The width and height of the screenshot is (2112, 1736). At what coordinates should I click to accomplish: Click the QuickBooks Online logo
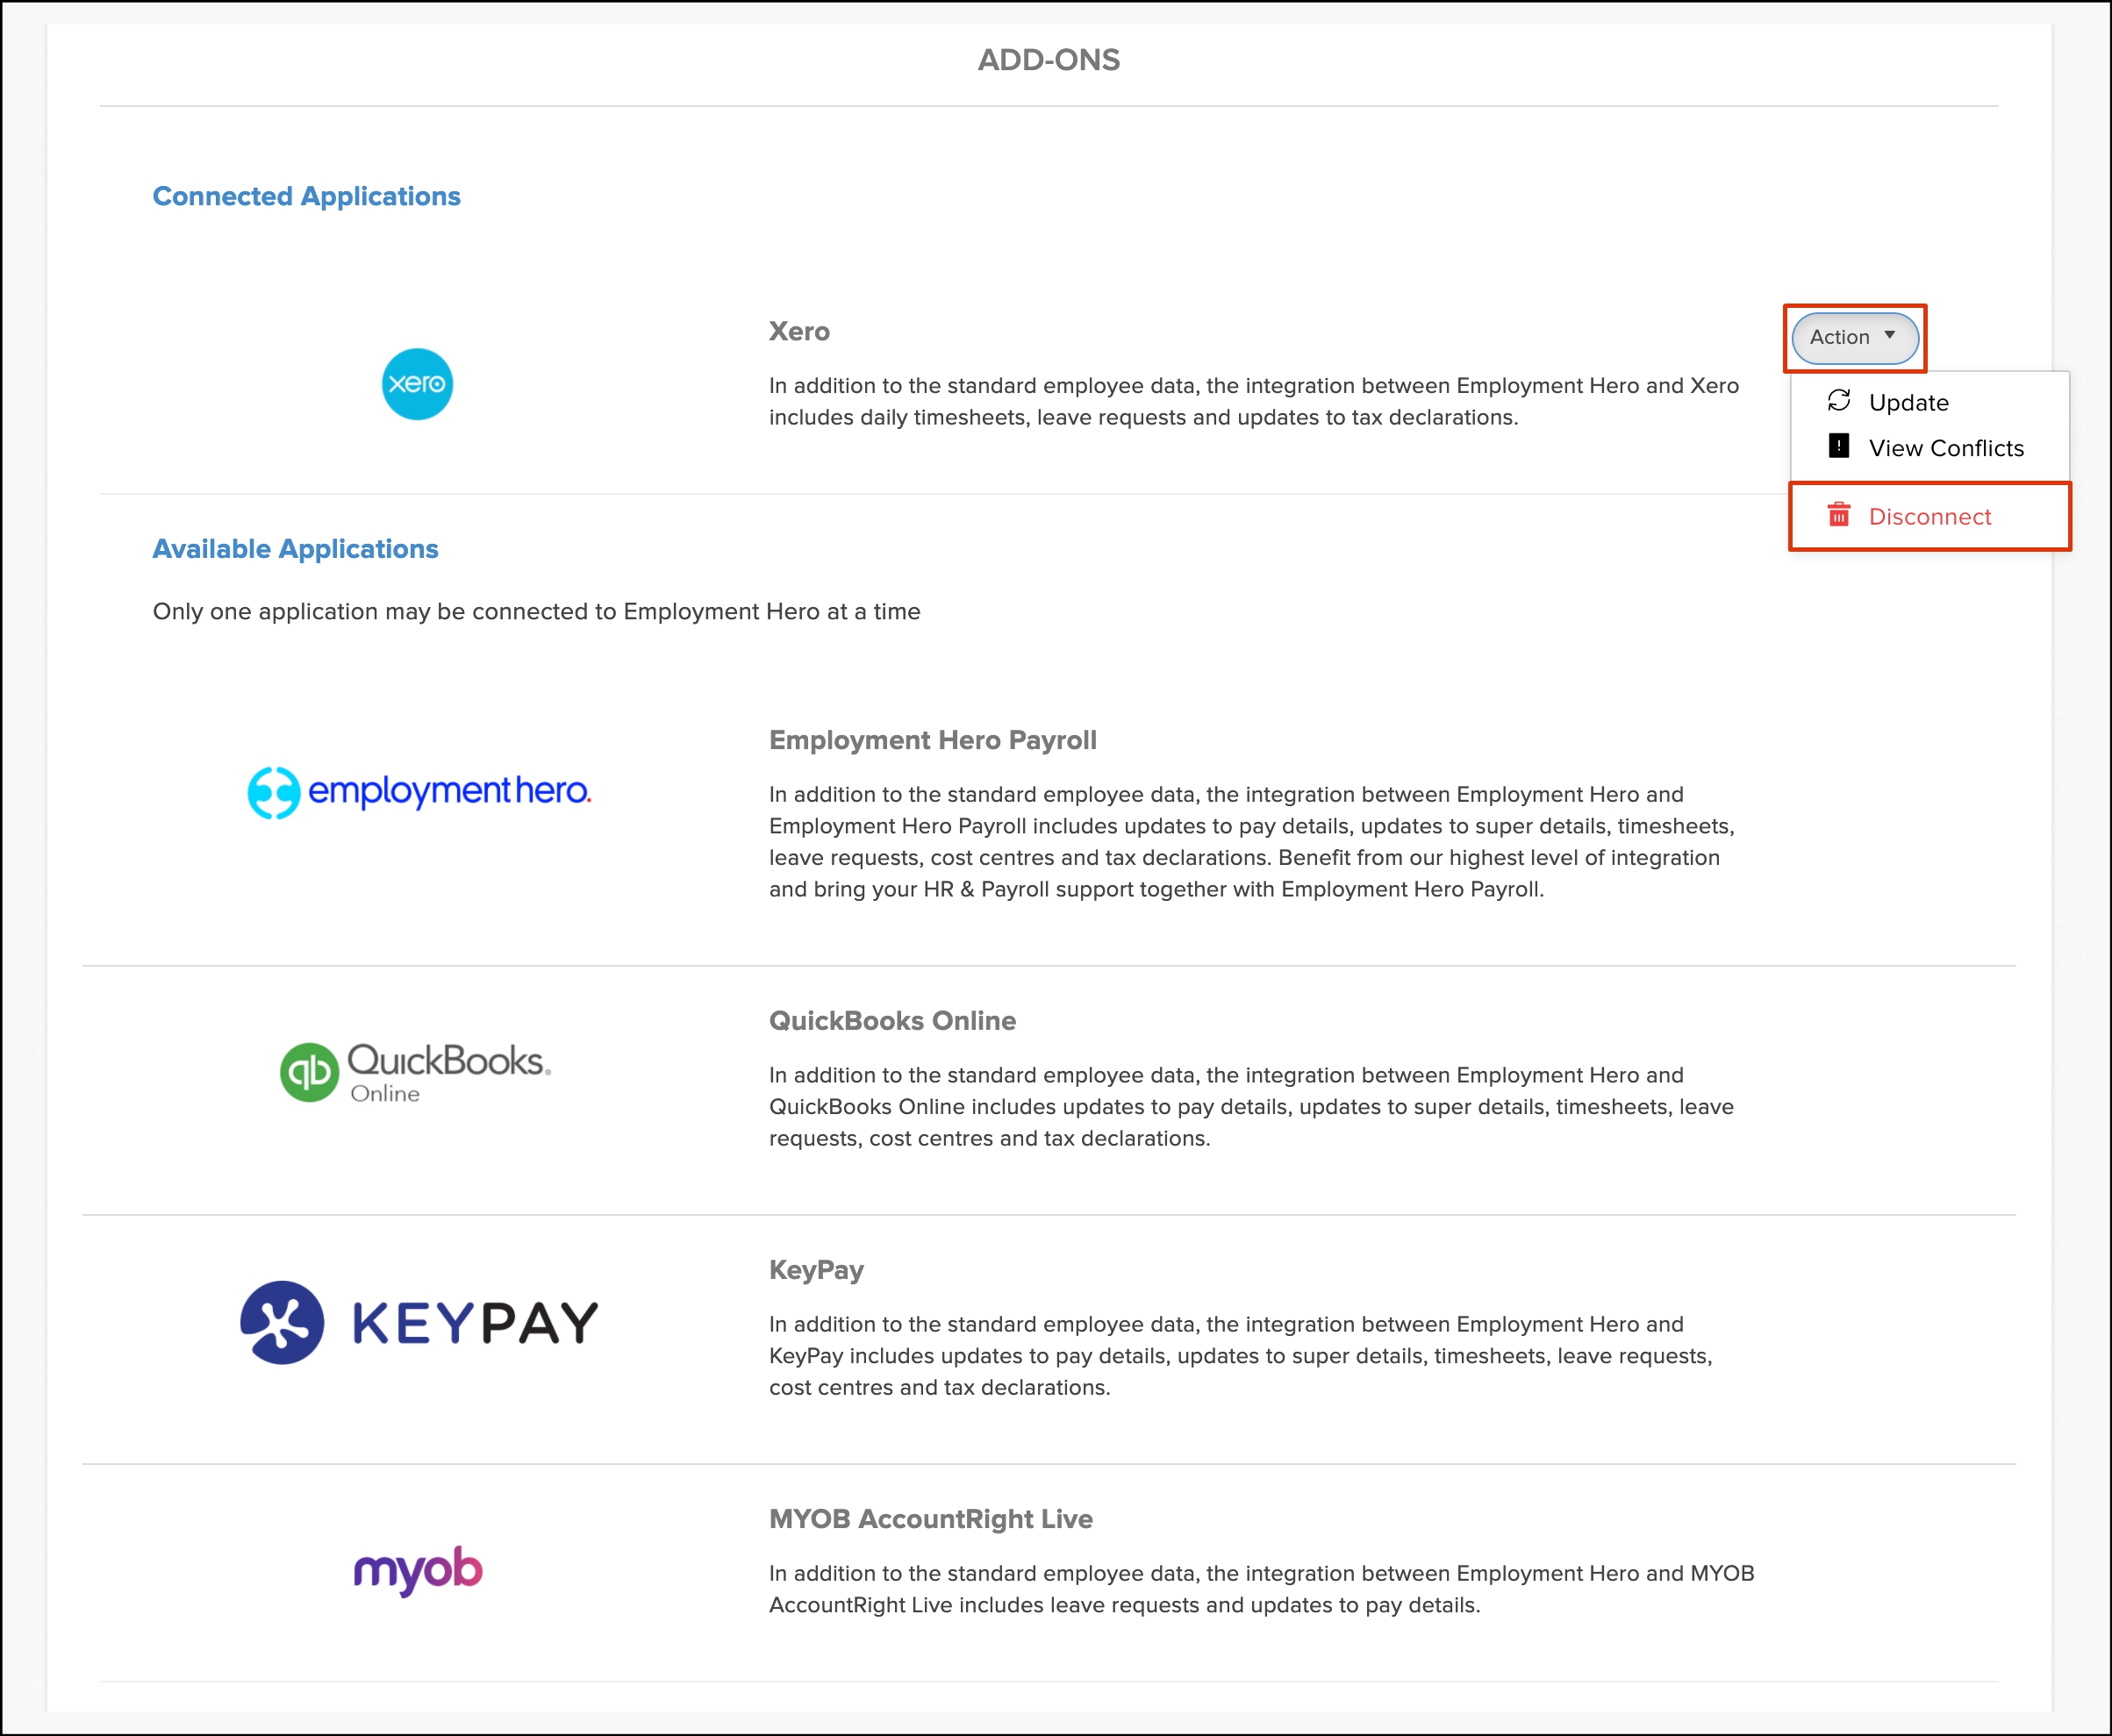(415, 1071)
